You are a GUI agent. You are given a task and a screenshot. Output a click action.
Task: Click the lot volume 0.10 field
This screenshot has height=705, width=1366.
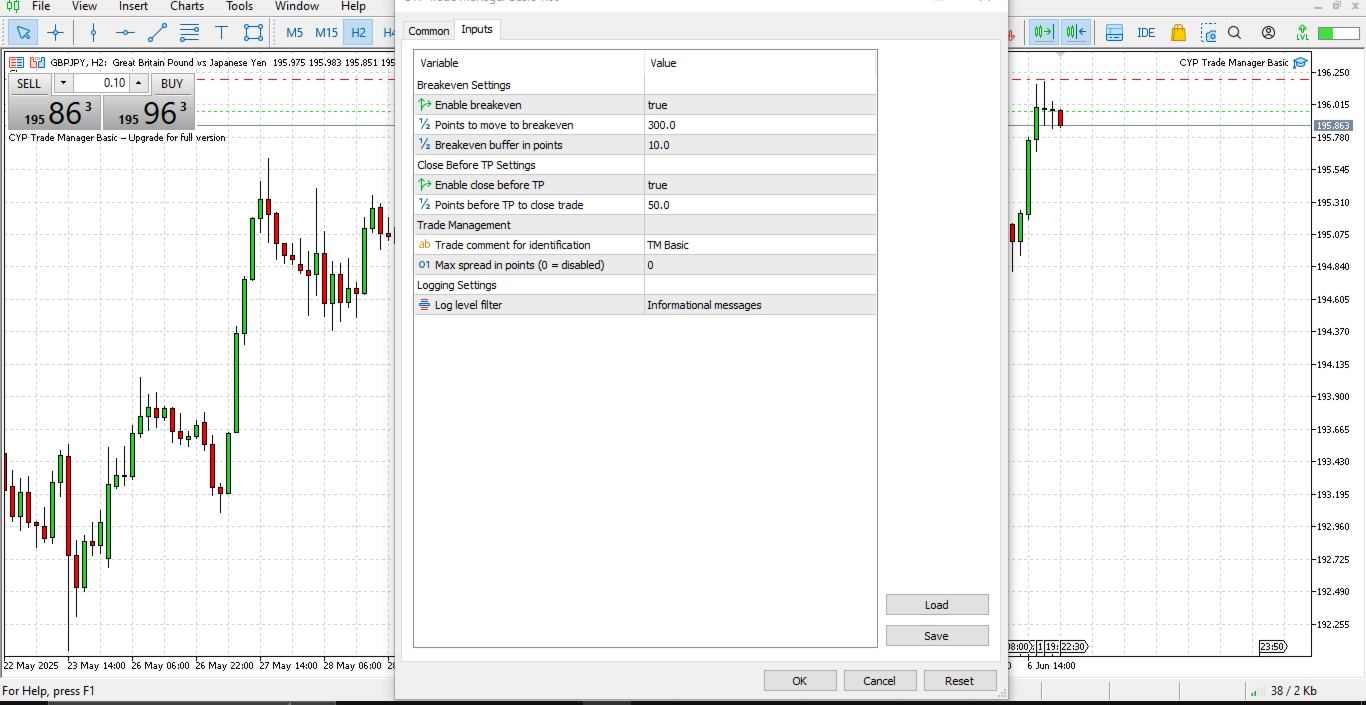pos(101,83)
